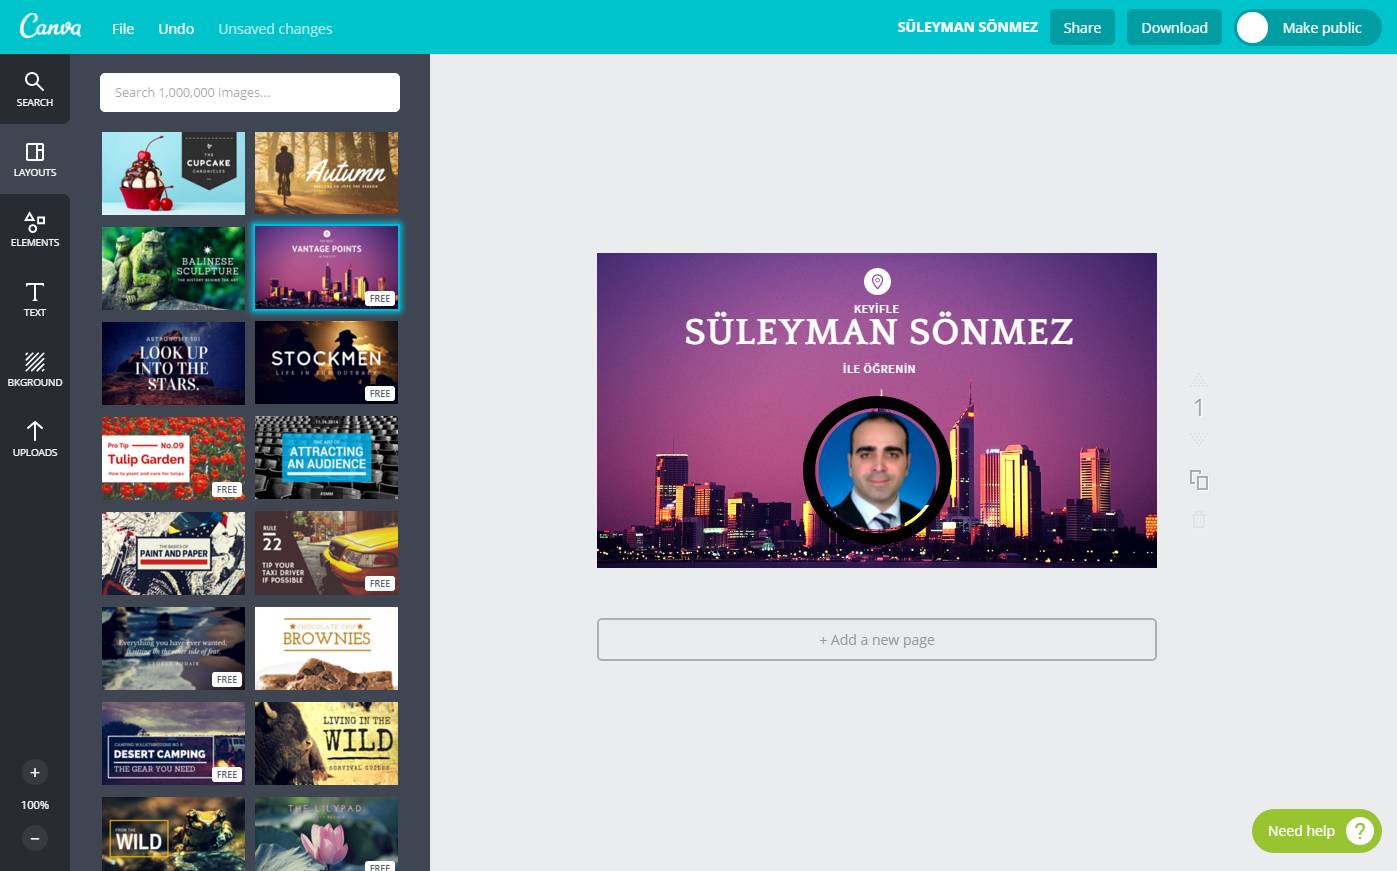The image size is (1397, 871).
Task: Click the Share button
Action: (x=1082, y=28)
